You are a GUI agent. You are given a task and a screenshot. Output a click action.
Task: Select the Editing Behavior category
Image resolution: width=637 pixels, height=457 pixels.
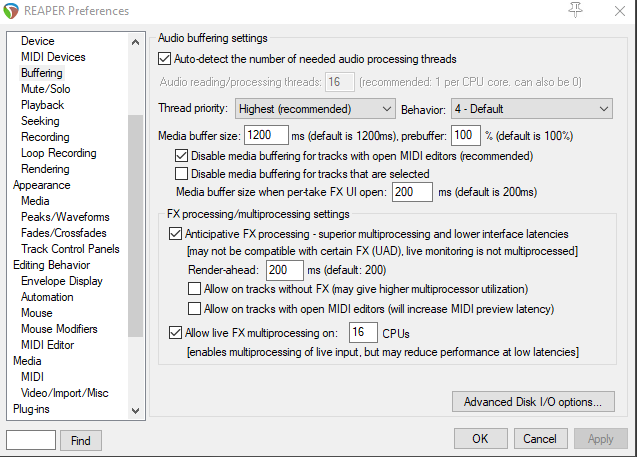tap(52, 265)
